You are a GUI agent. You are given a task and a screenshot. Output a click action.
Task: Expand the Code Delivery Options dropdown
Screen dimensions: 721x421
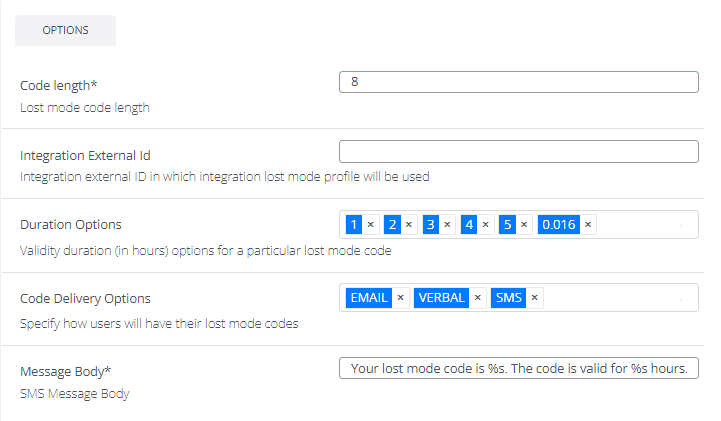(681, 299)
